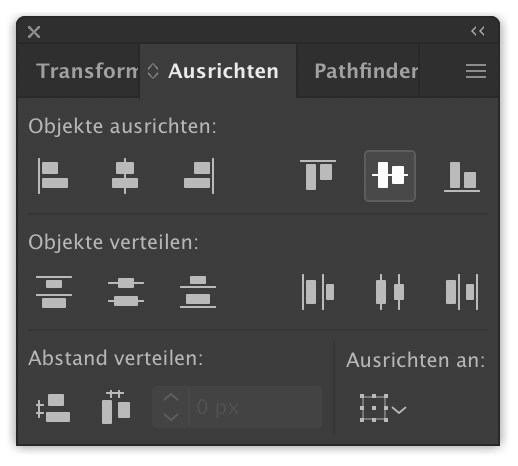
Task: Distribute objects by horizontal centers
Action: [390, 292]
